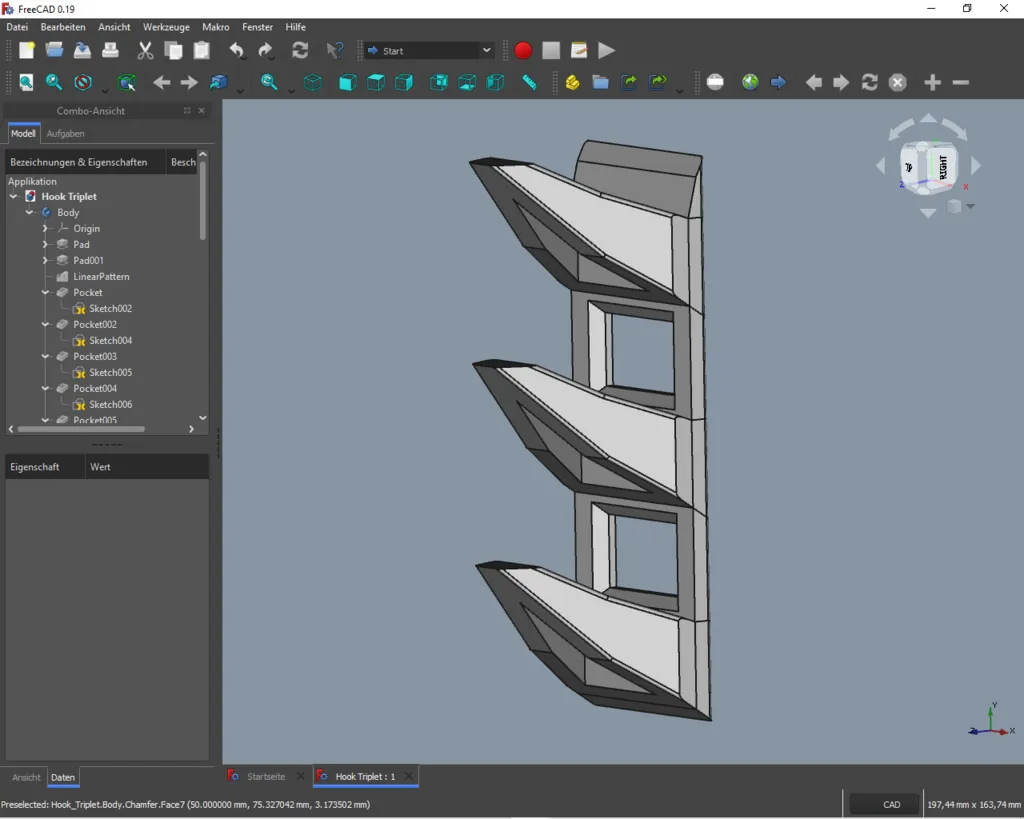Screen dimensions: 1024x819
Task: Open the Start workbench selector dropdown
Action: click(x=429, y=50)
